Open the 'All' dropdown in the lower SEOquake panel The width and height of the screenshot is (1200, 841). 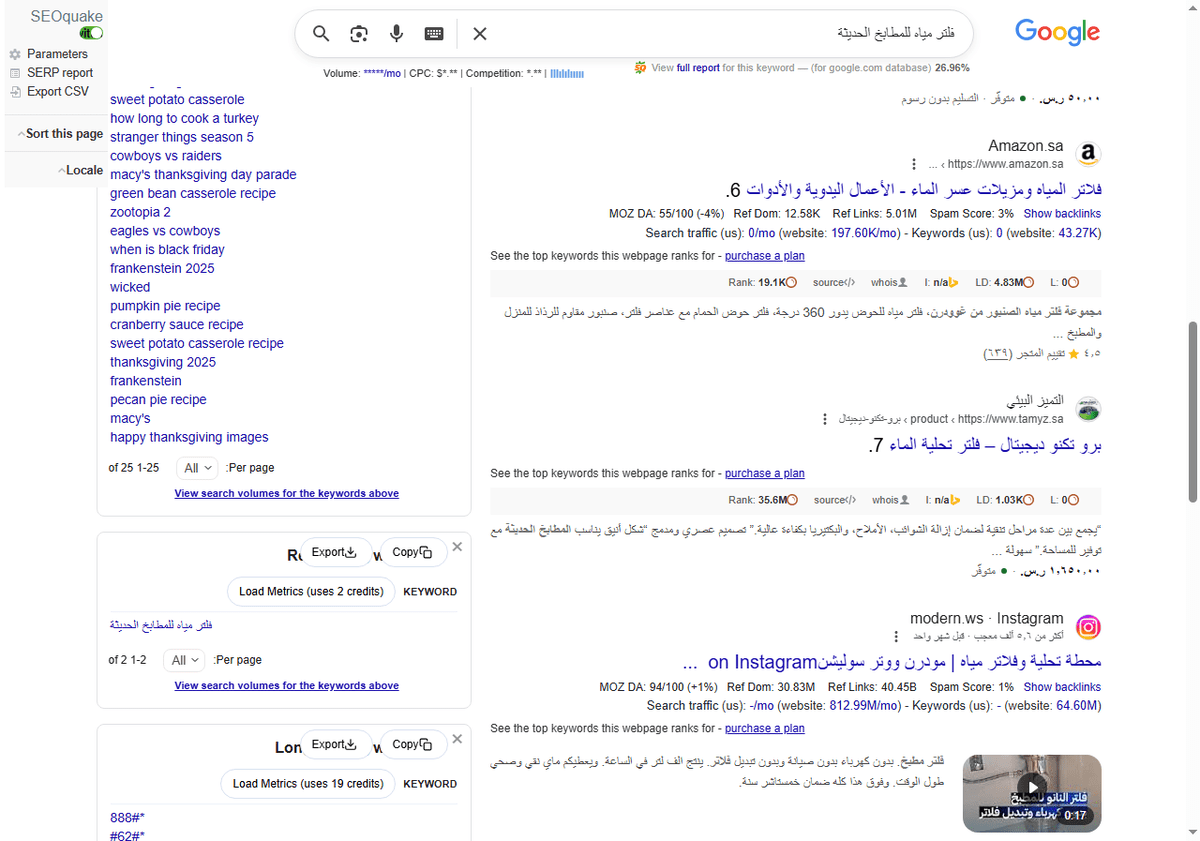(x=183, y=659)
